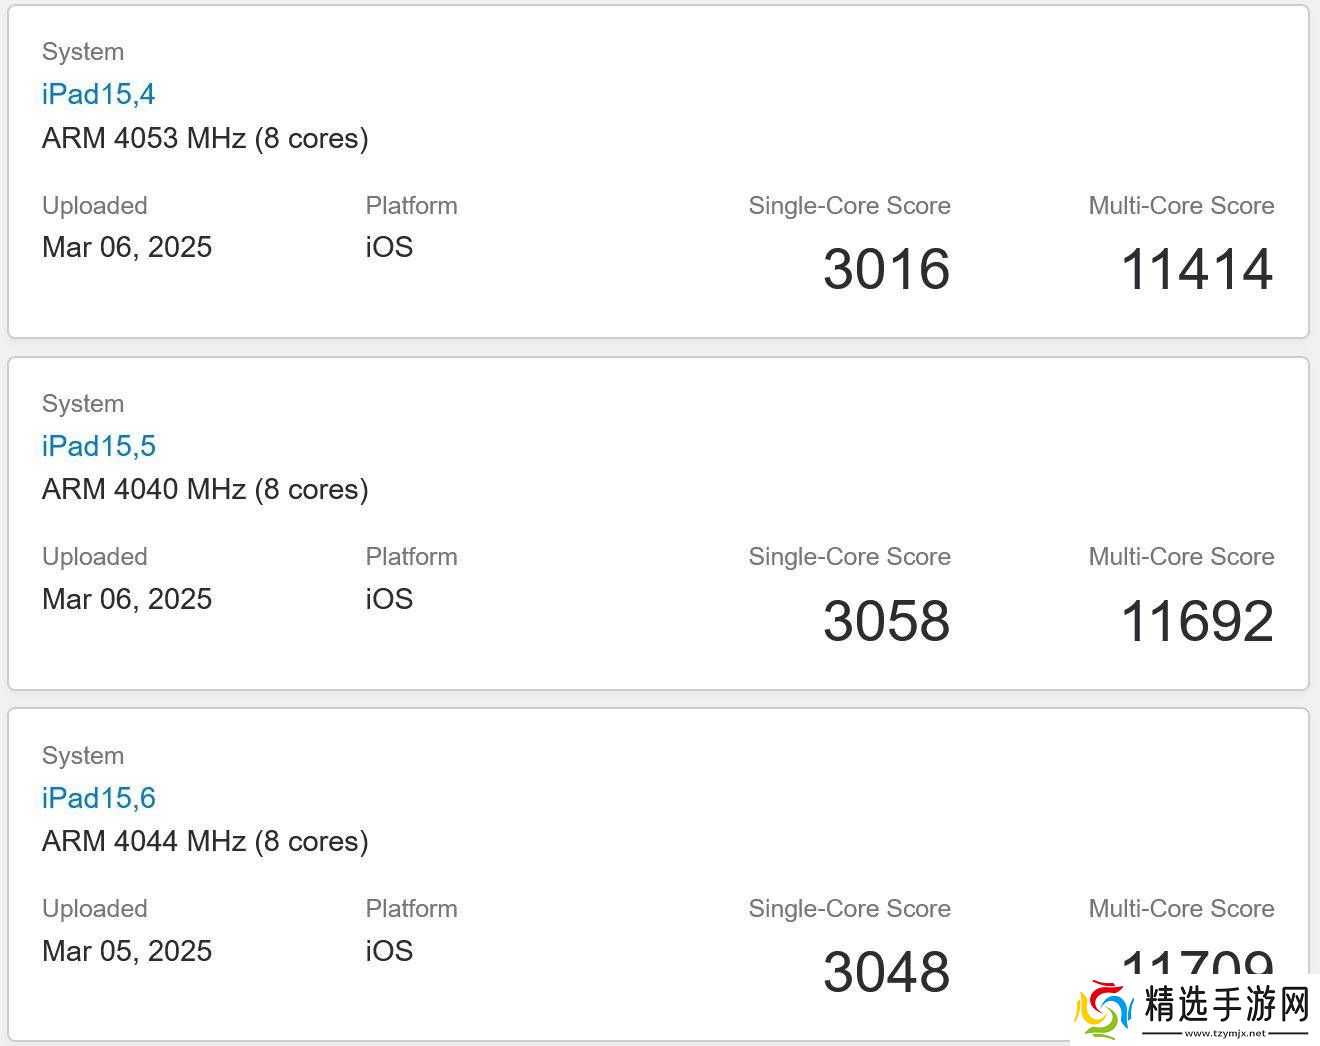
Task: Select the ARM 4044 MHz (8 cores) text
Action: pos(205,841)
